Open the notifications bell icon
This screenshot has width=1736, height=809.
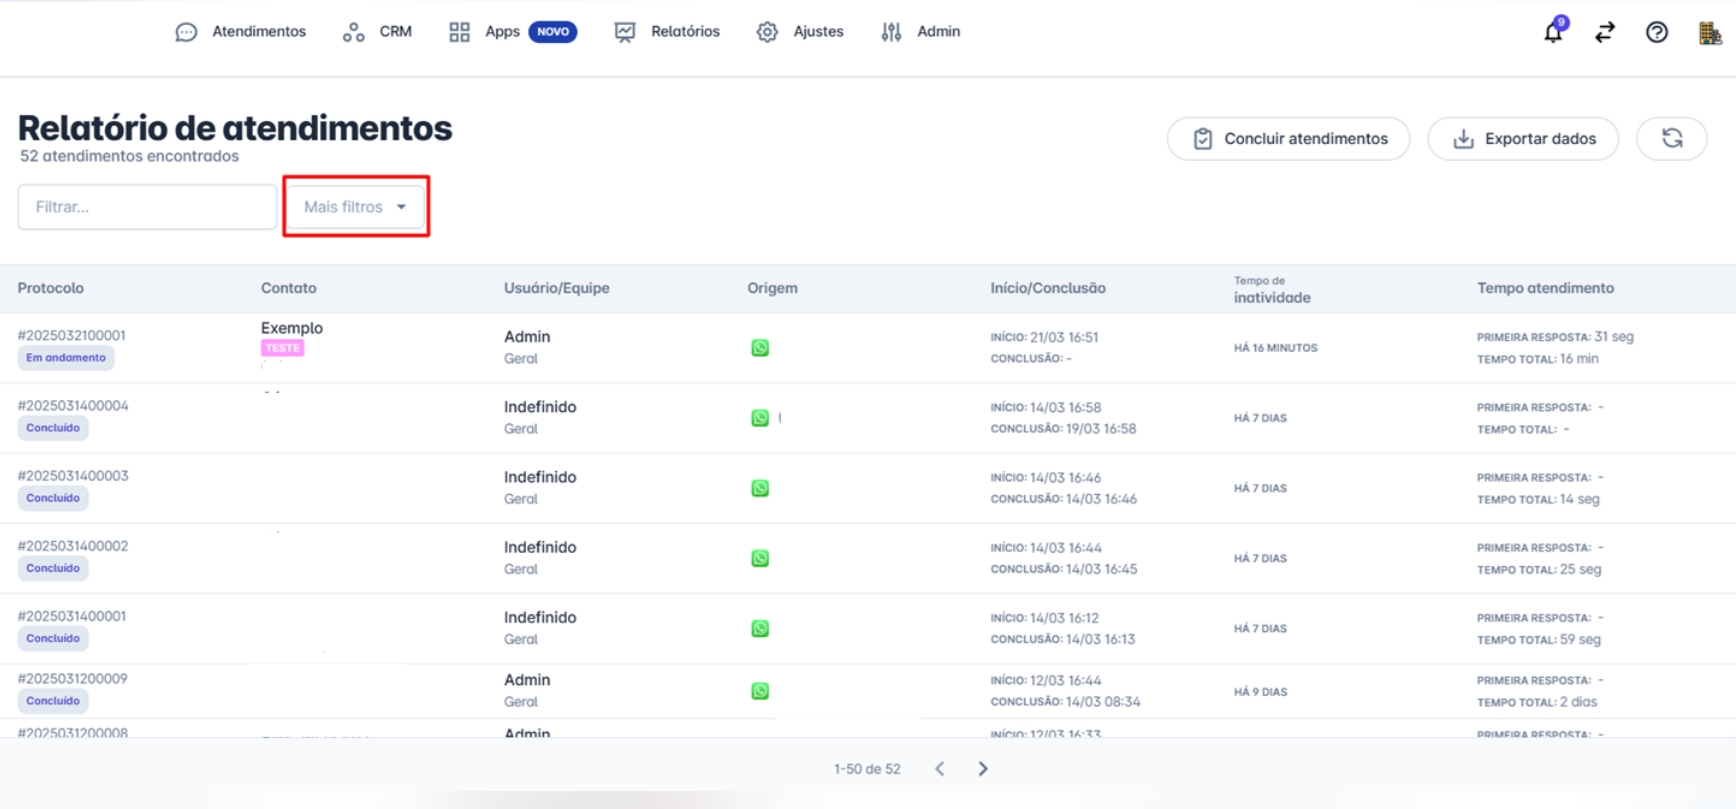(1552, 32)
